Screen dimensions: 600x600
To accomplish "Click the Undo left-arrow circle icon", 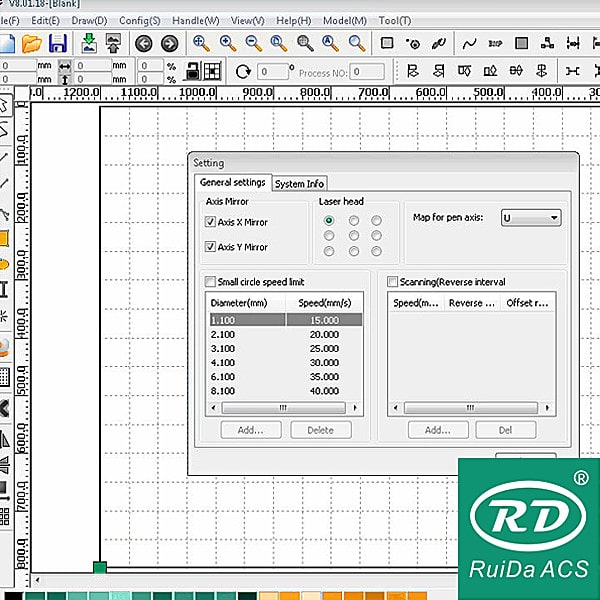I will (x=144, y=43).
